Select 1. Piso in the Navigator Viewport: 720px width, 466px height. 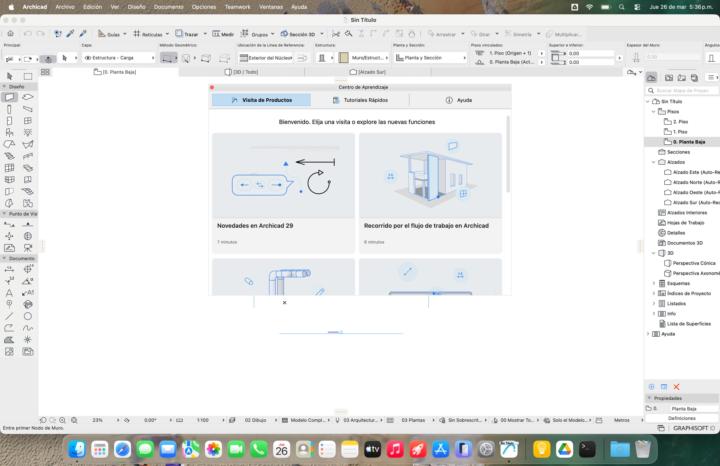click(680, 132)
